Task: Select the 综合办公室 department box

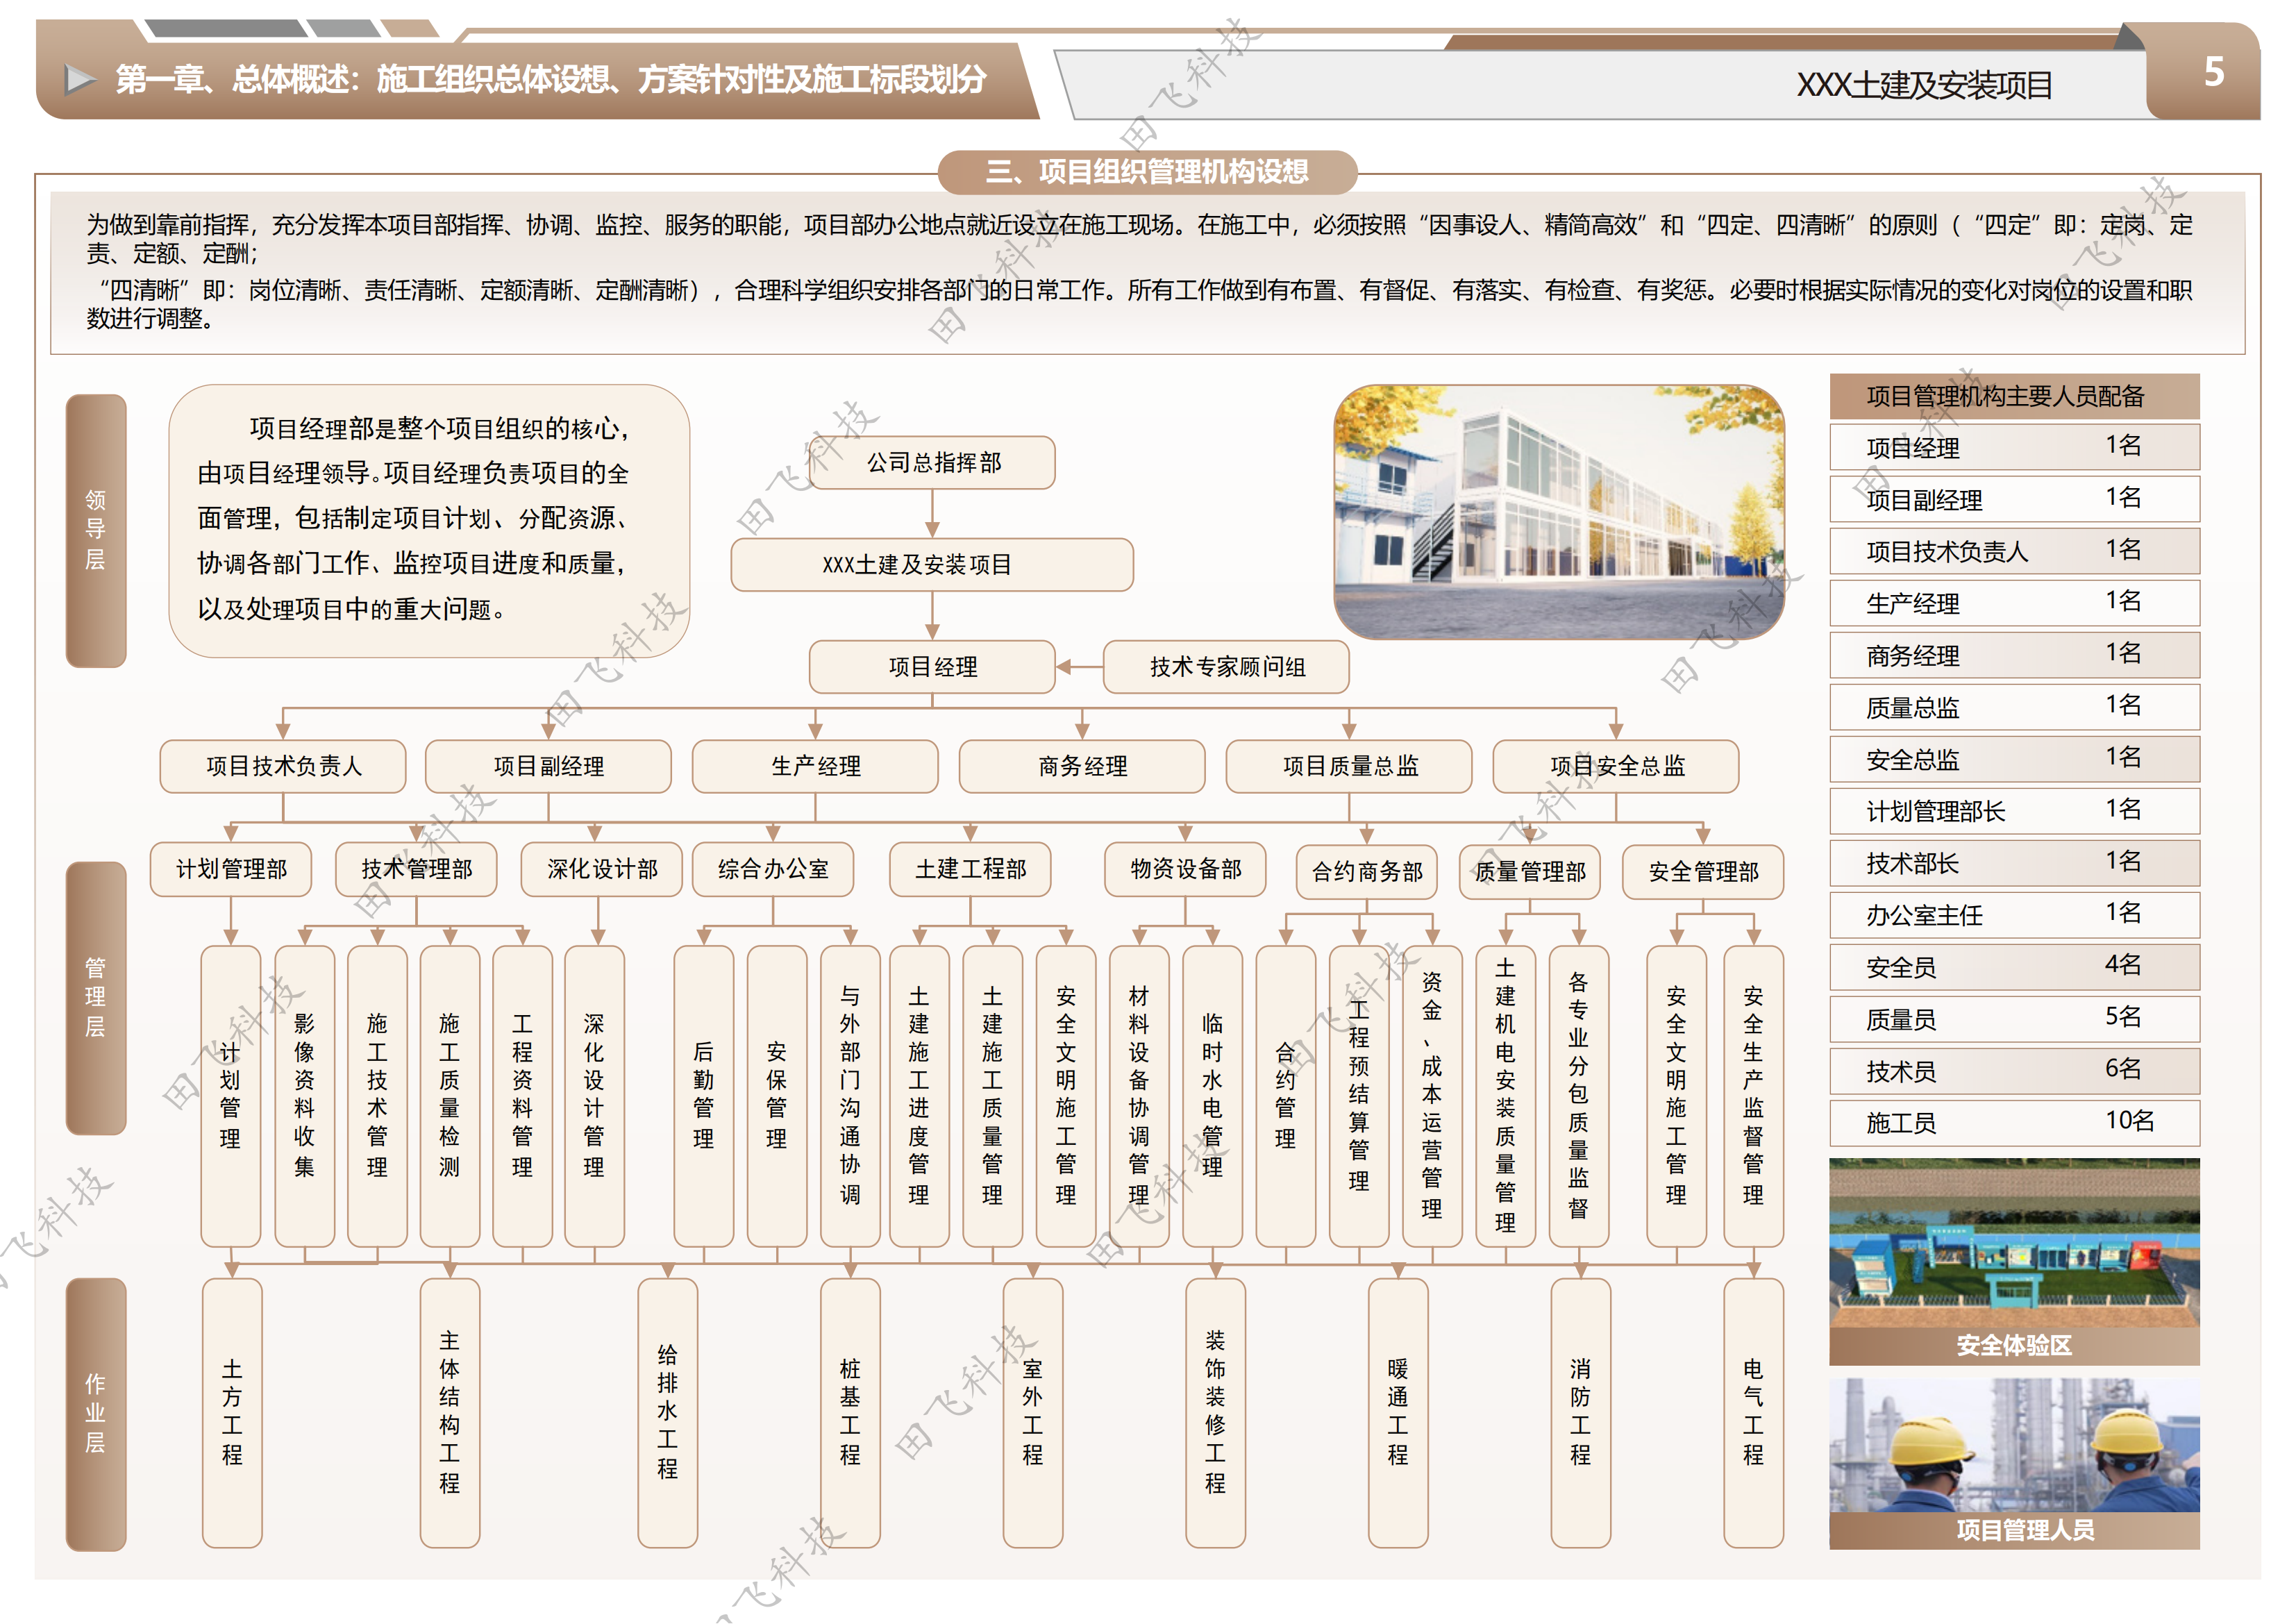Action: click(773, 869)
